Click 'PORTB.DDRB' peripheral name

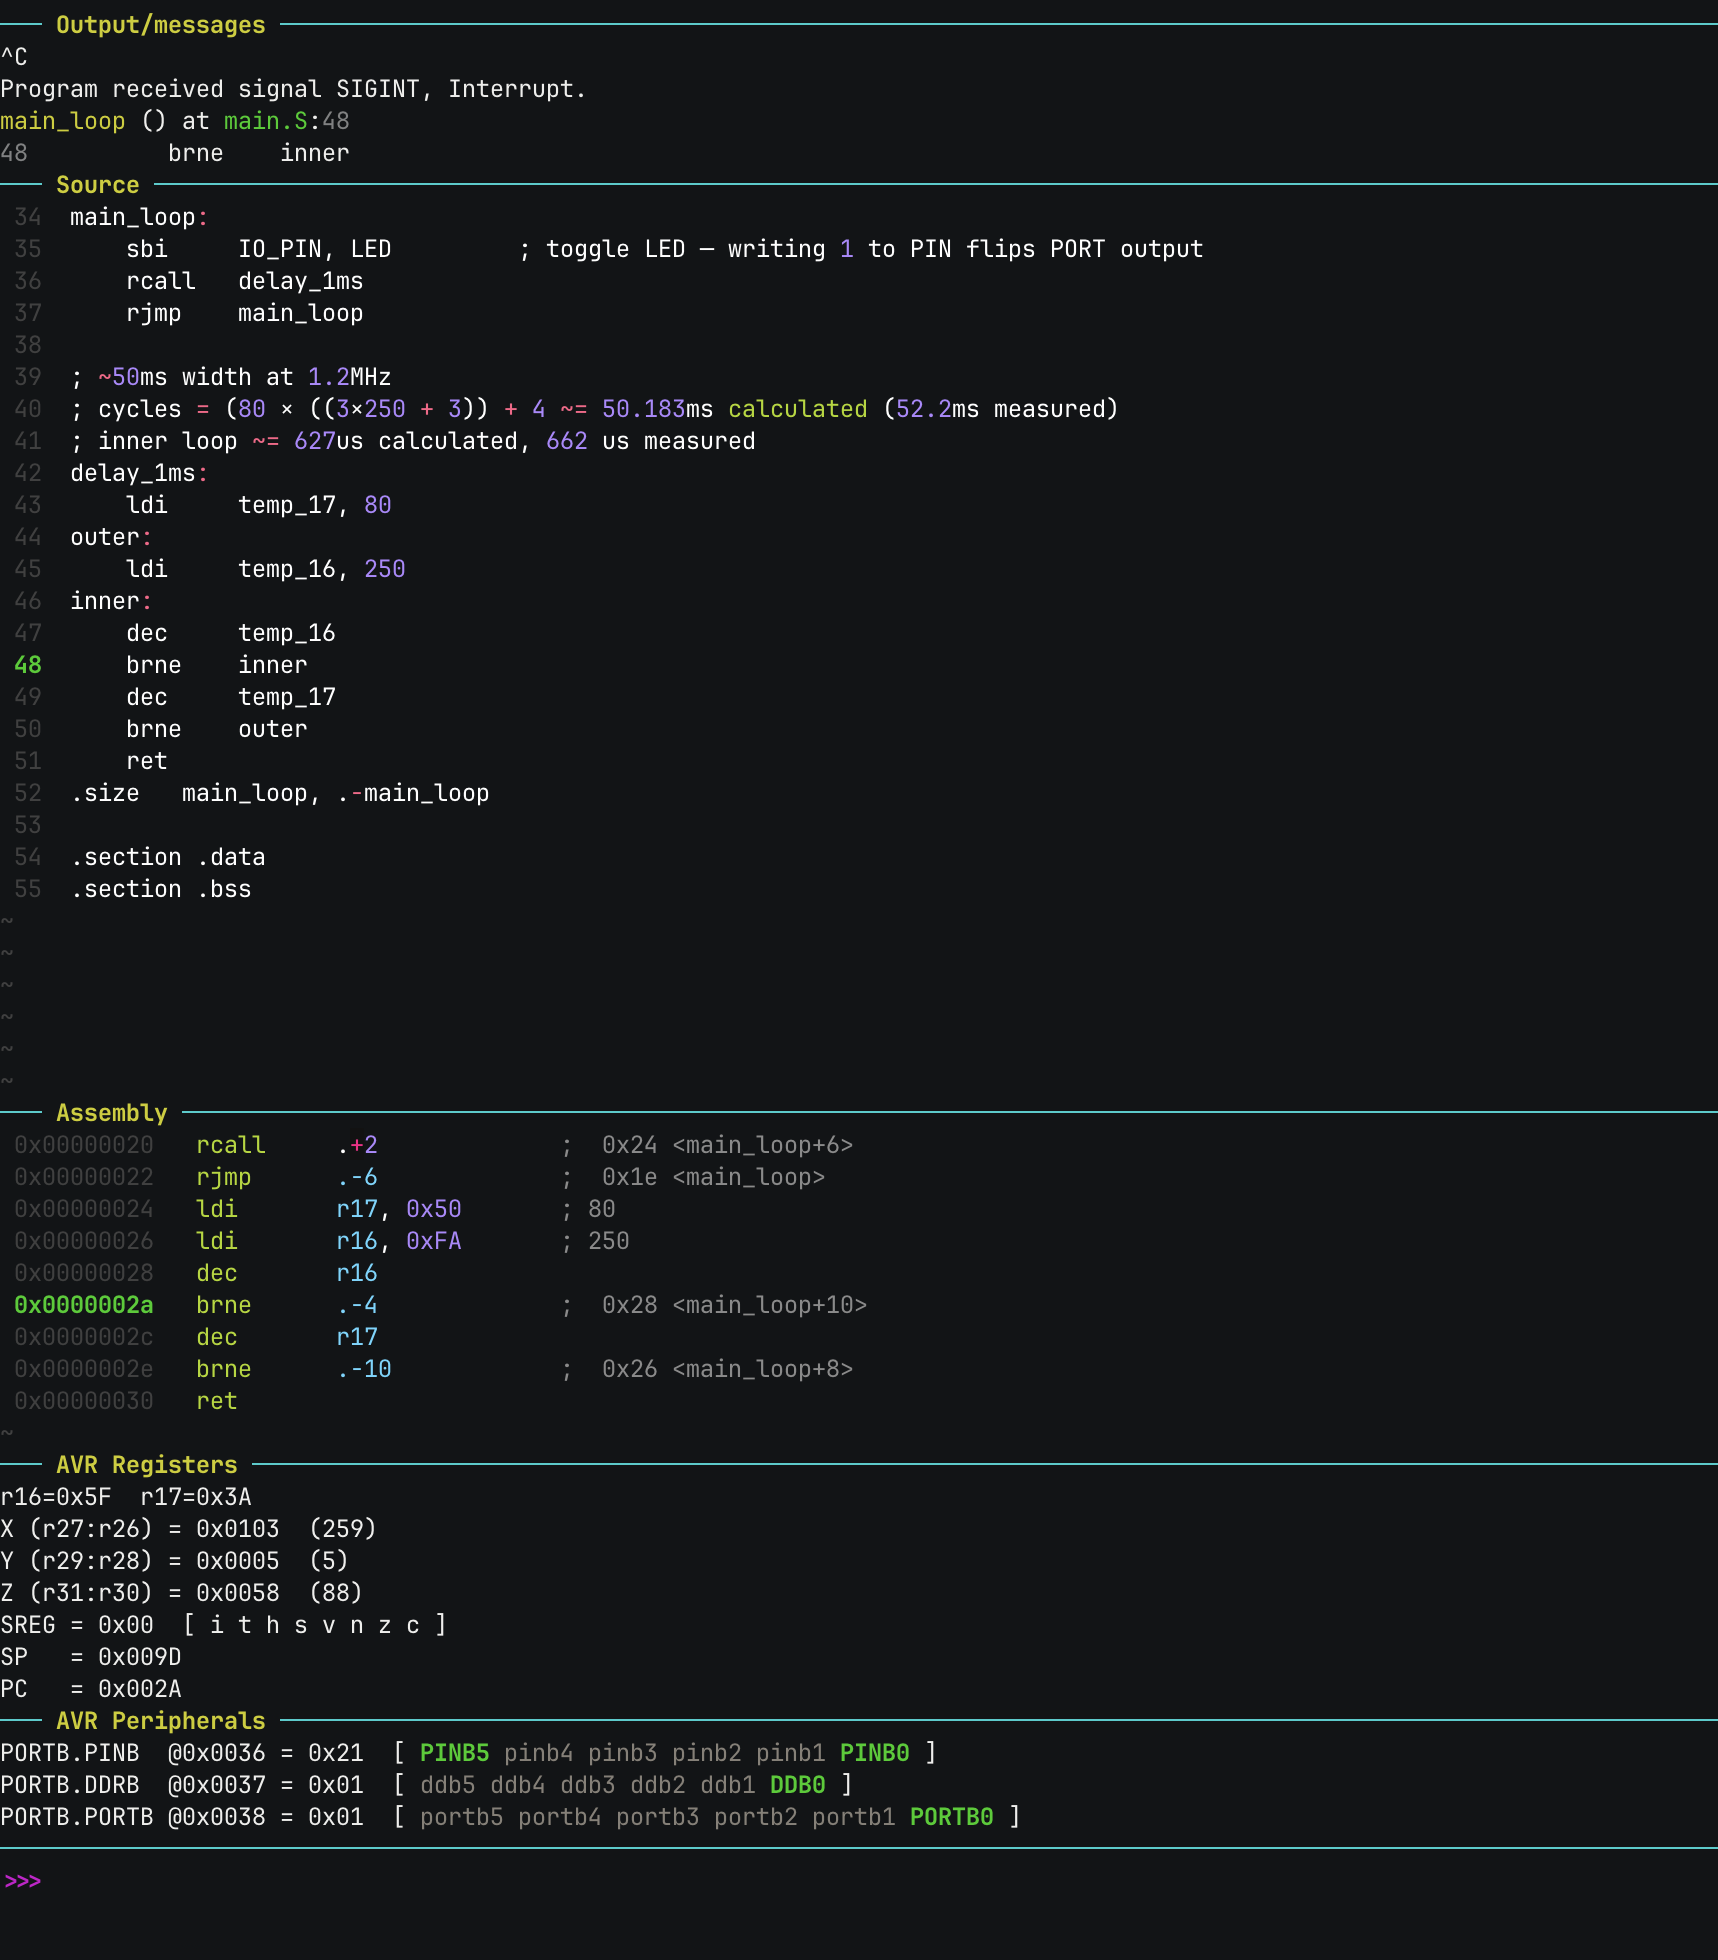[70, 1785]
